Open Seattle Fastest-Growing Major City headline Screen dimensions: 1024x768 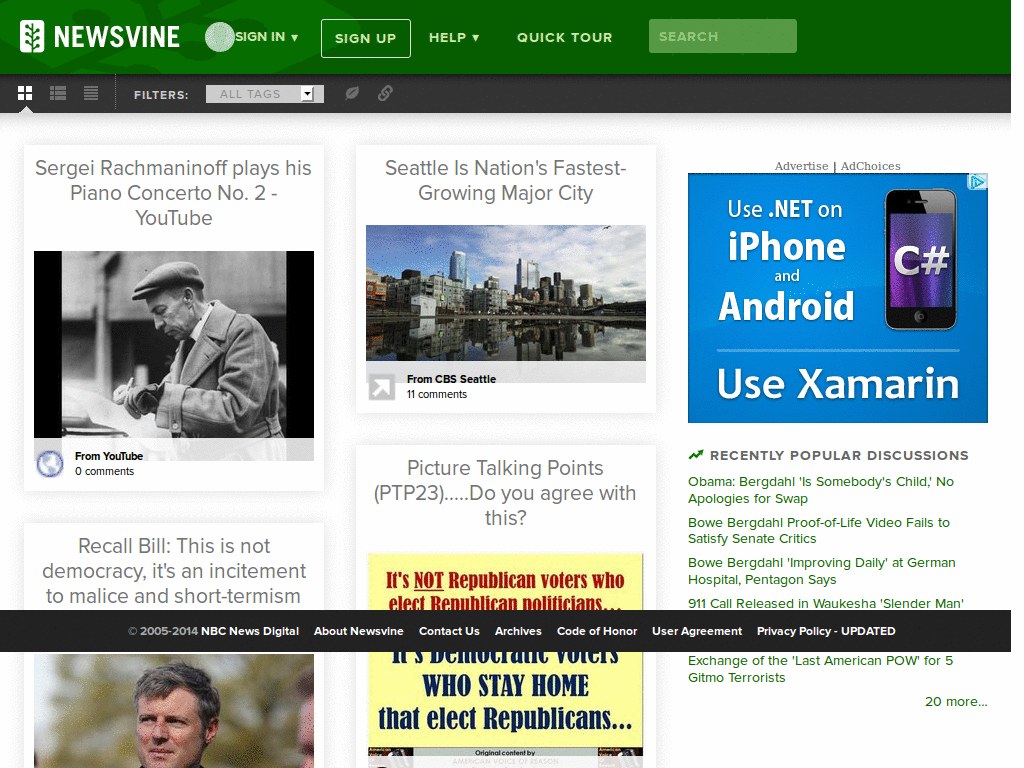[505, 180]
